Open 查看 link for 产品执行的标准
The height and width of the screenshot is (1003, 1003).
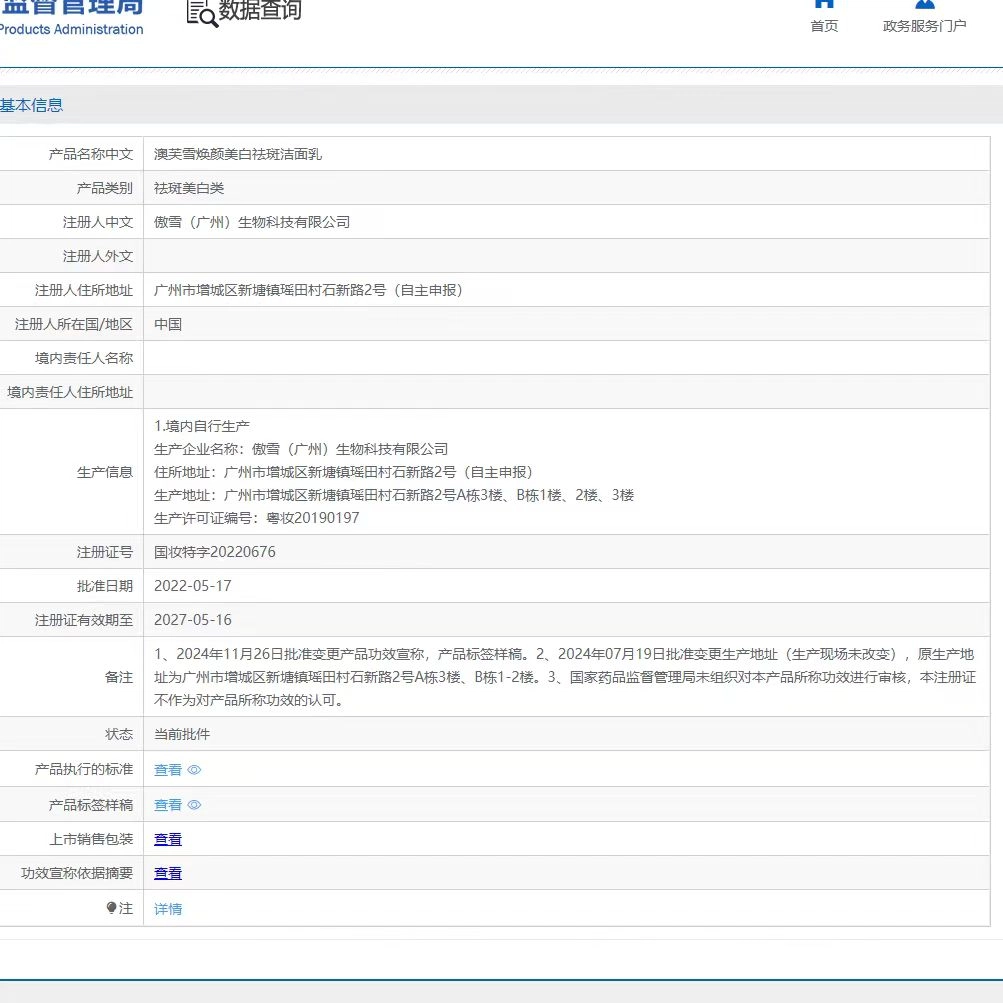168,770
